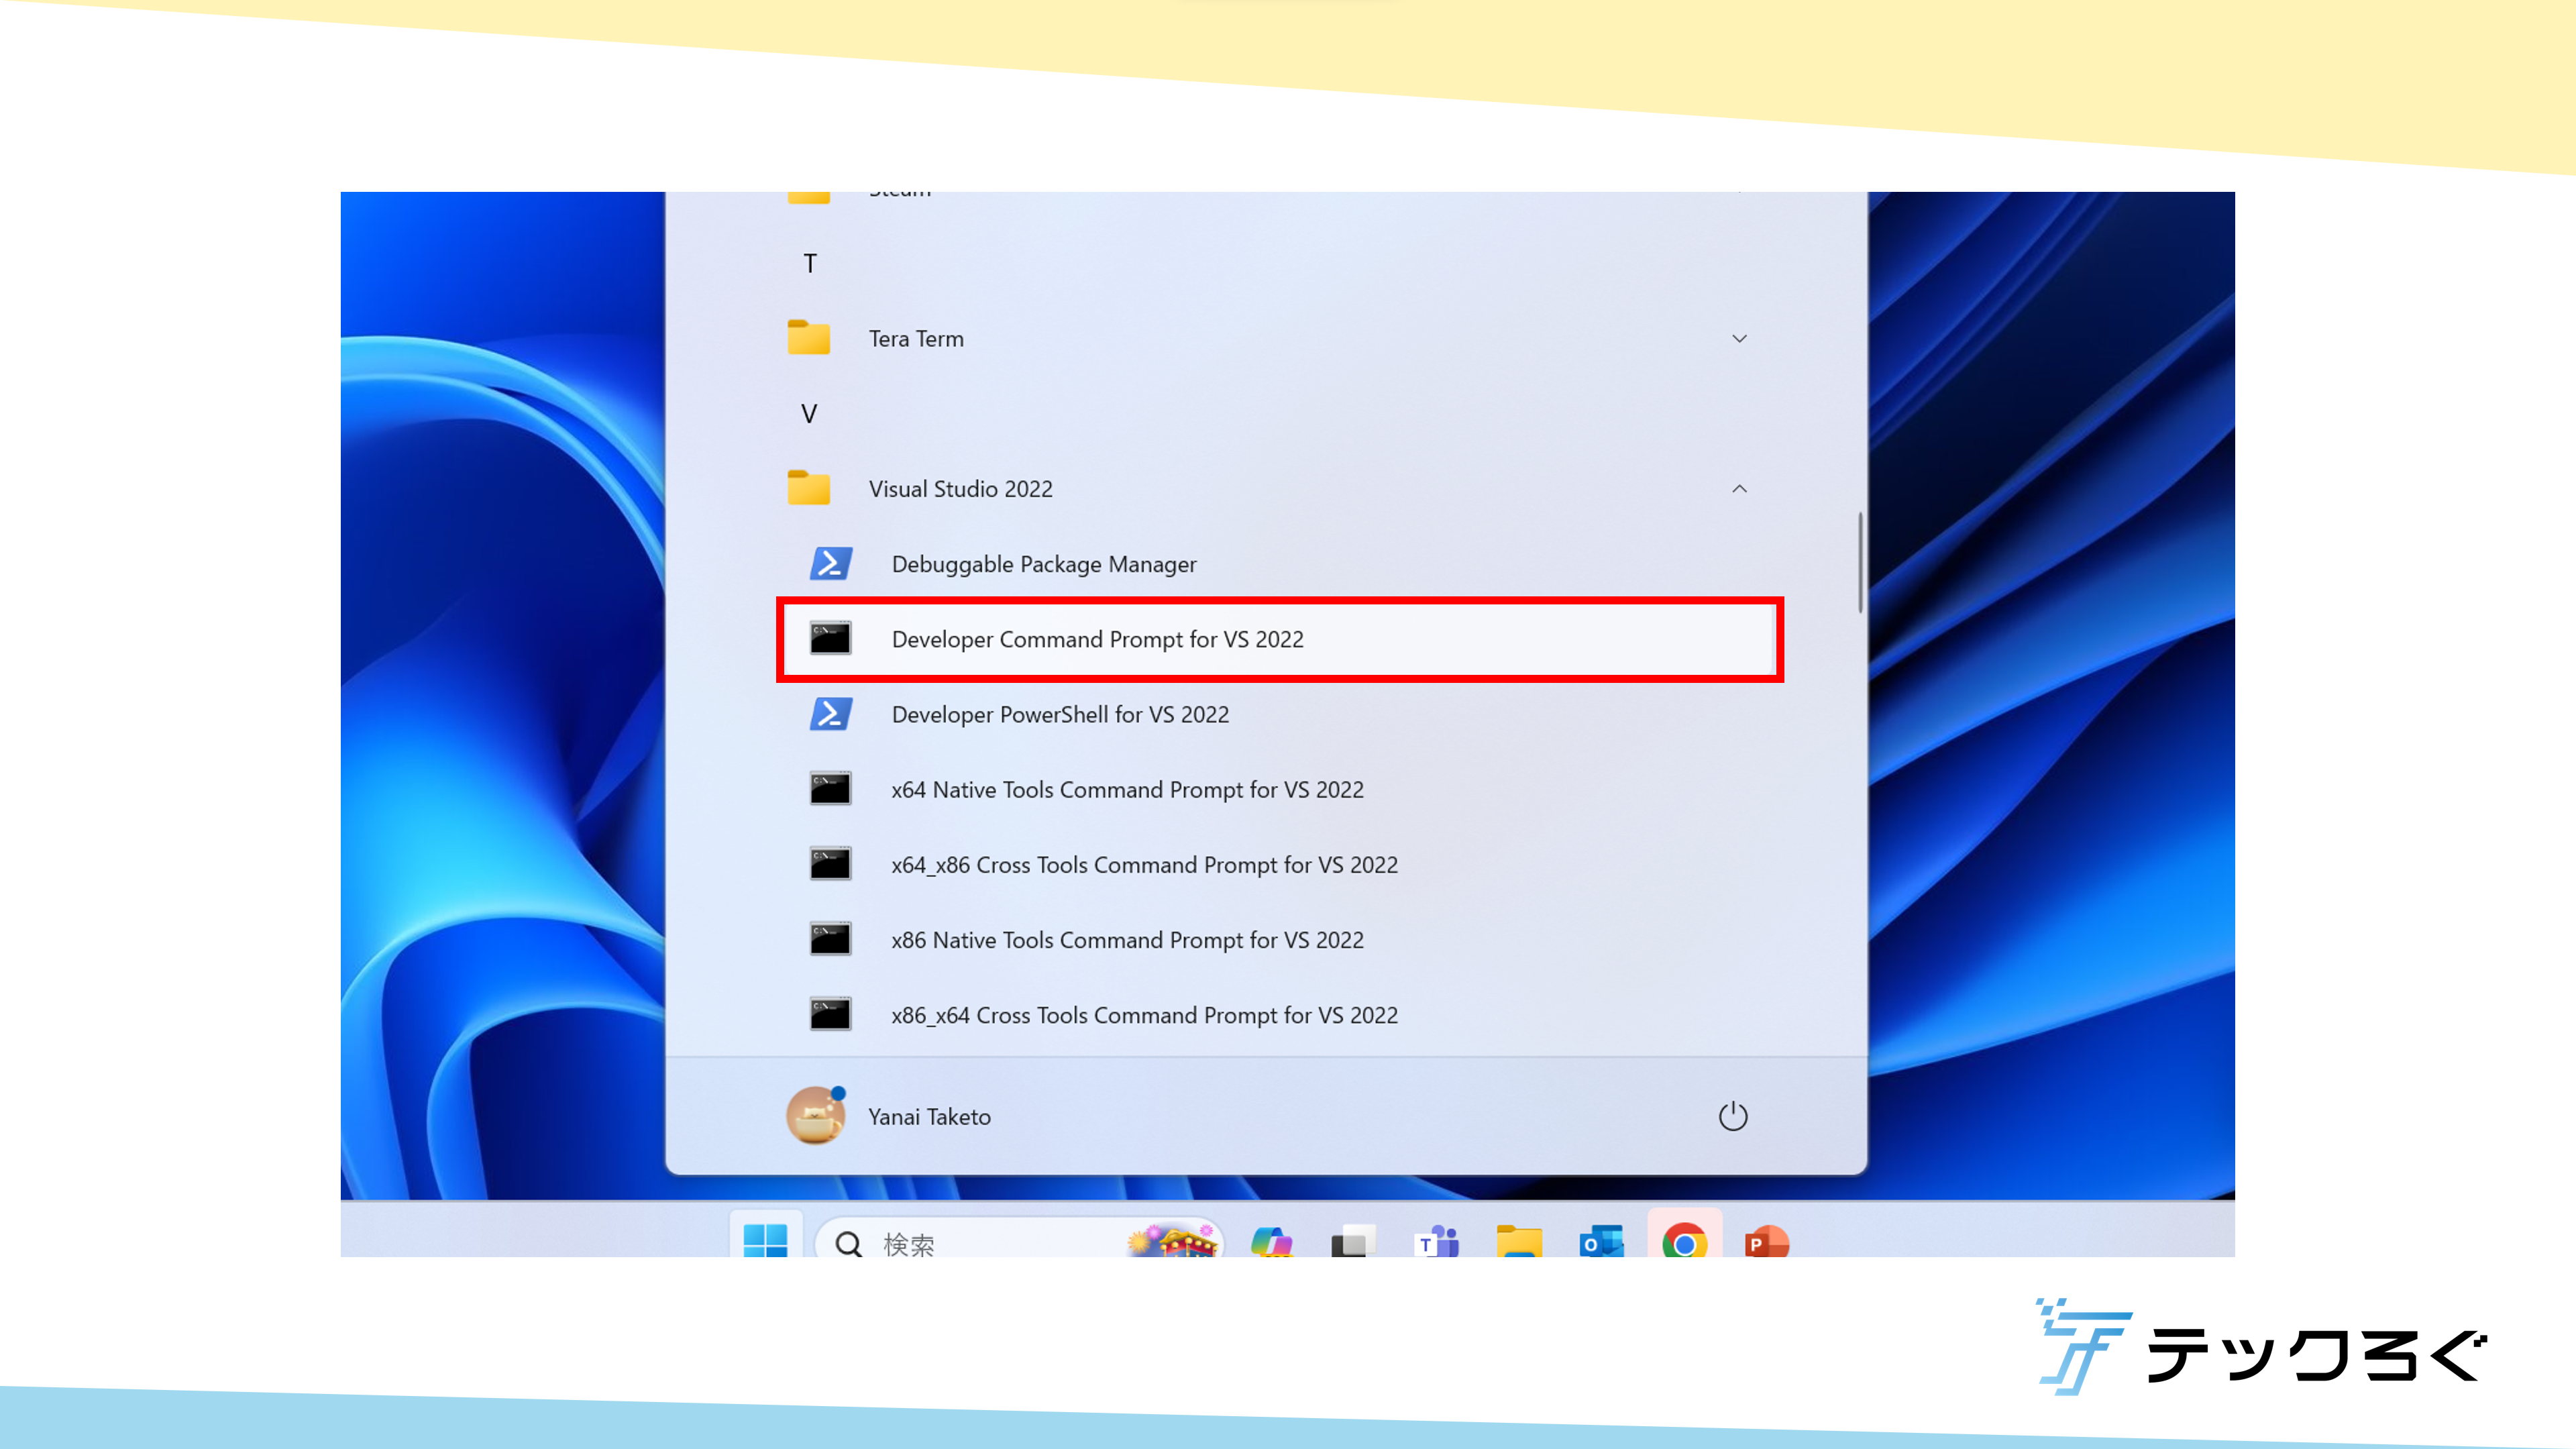Open Copilot from the taskbar
The width and height of the screenshot is (2576, 1449).
1271,1241
